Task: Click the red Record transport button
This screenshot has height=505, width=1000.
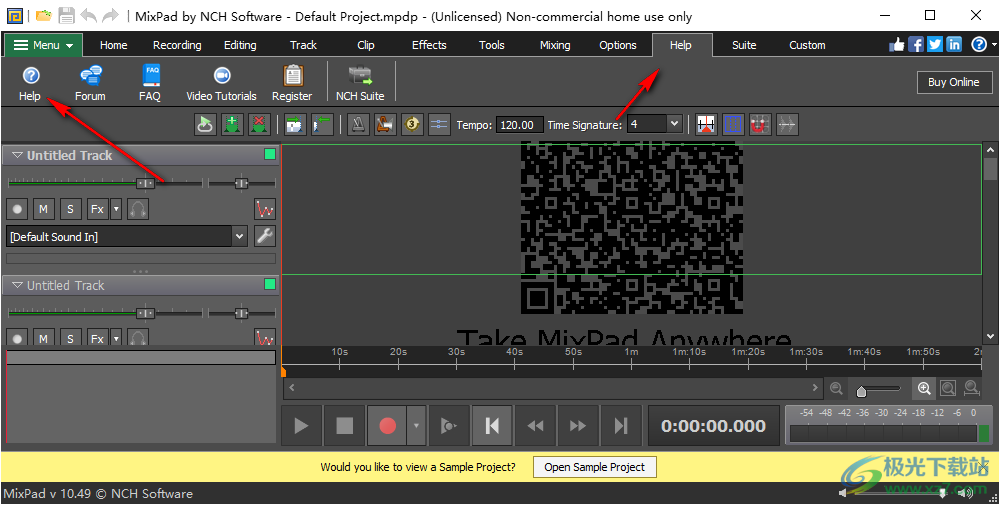Action: pyautogui.click(x=387, y=425)
